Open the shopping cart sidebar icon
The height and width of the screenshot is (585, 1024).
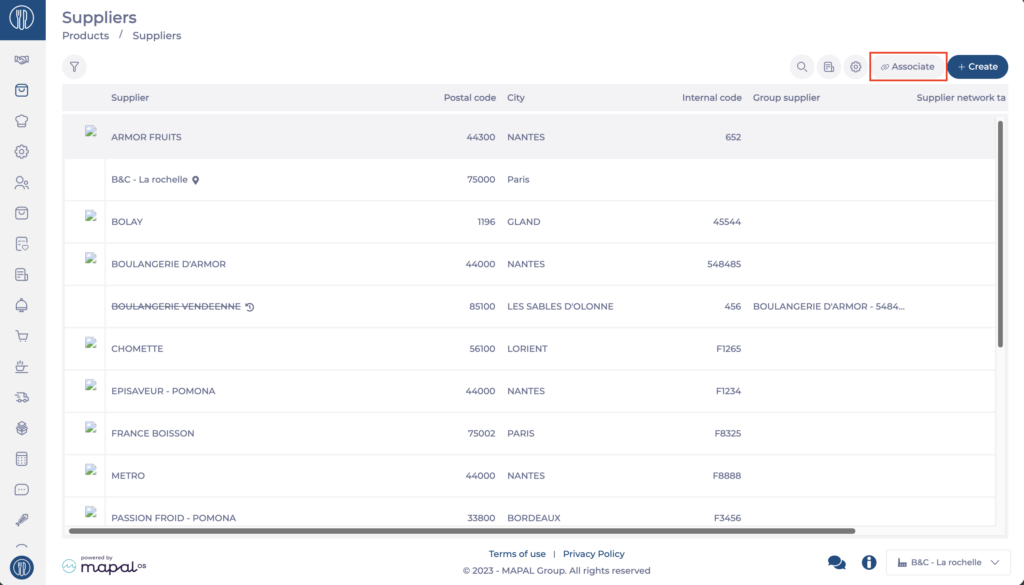[22, 336]
